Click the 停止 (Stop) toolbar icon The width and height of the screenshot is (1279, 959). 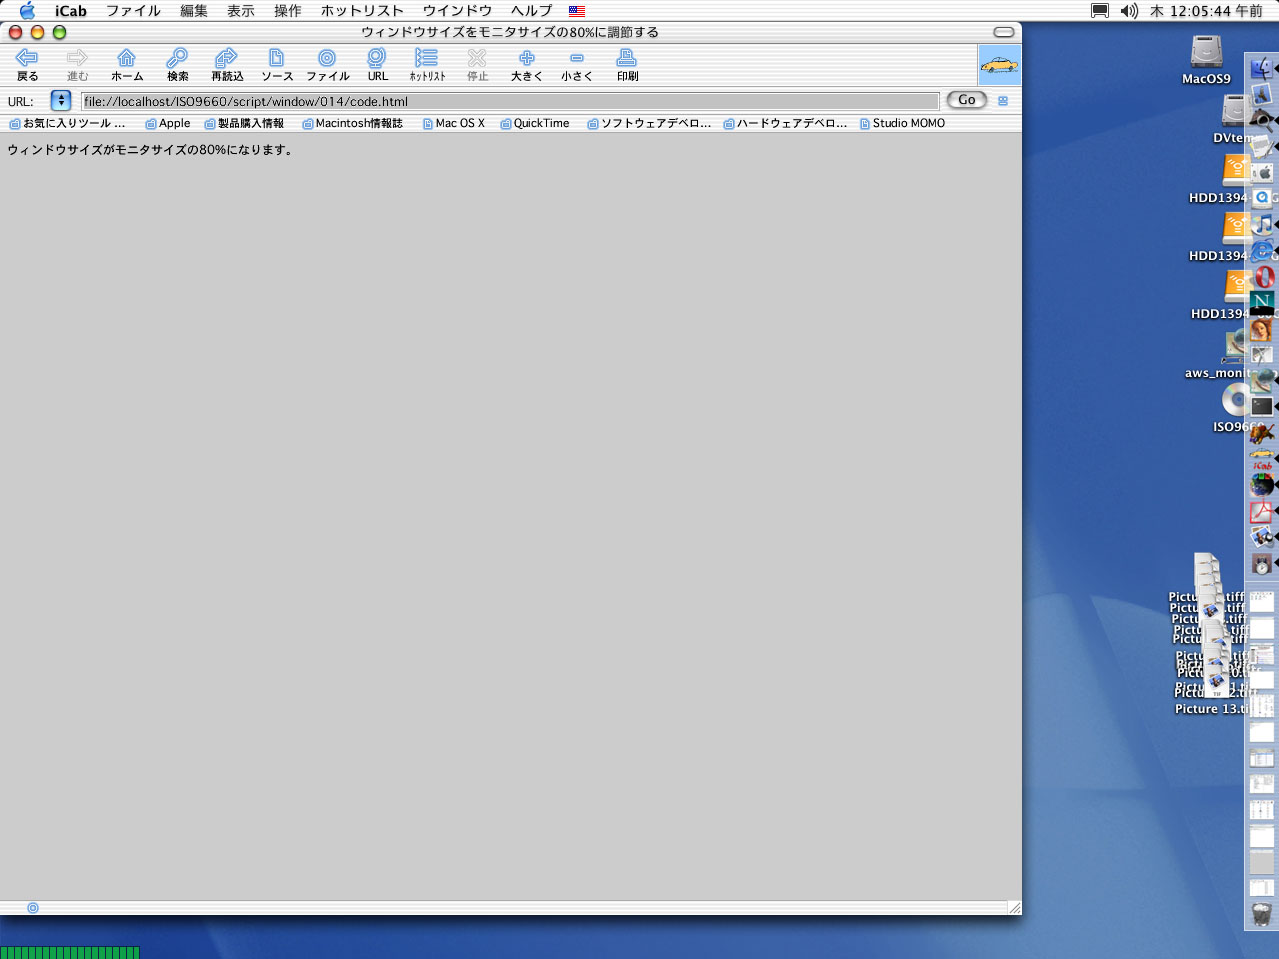coord(477,65)
